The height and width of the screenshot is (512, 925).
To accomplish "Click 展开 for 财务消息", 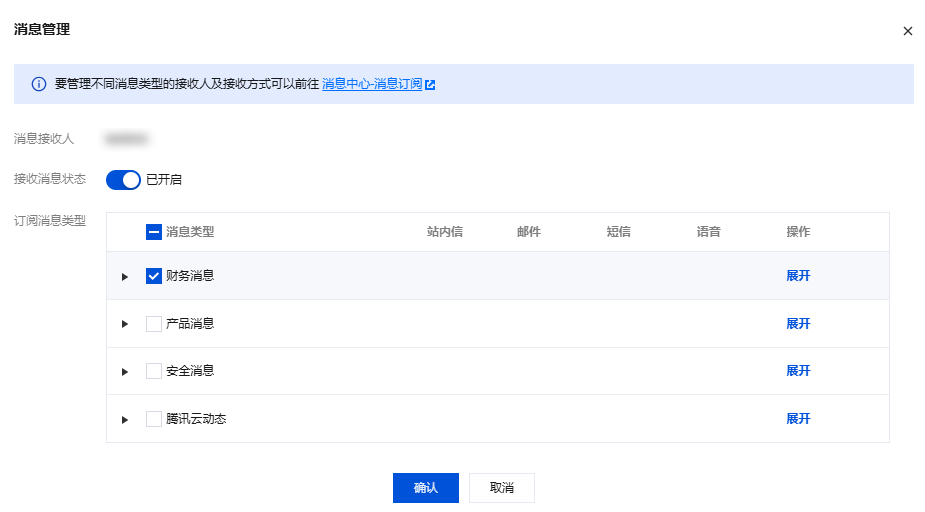I will (x=798, y=276).
